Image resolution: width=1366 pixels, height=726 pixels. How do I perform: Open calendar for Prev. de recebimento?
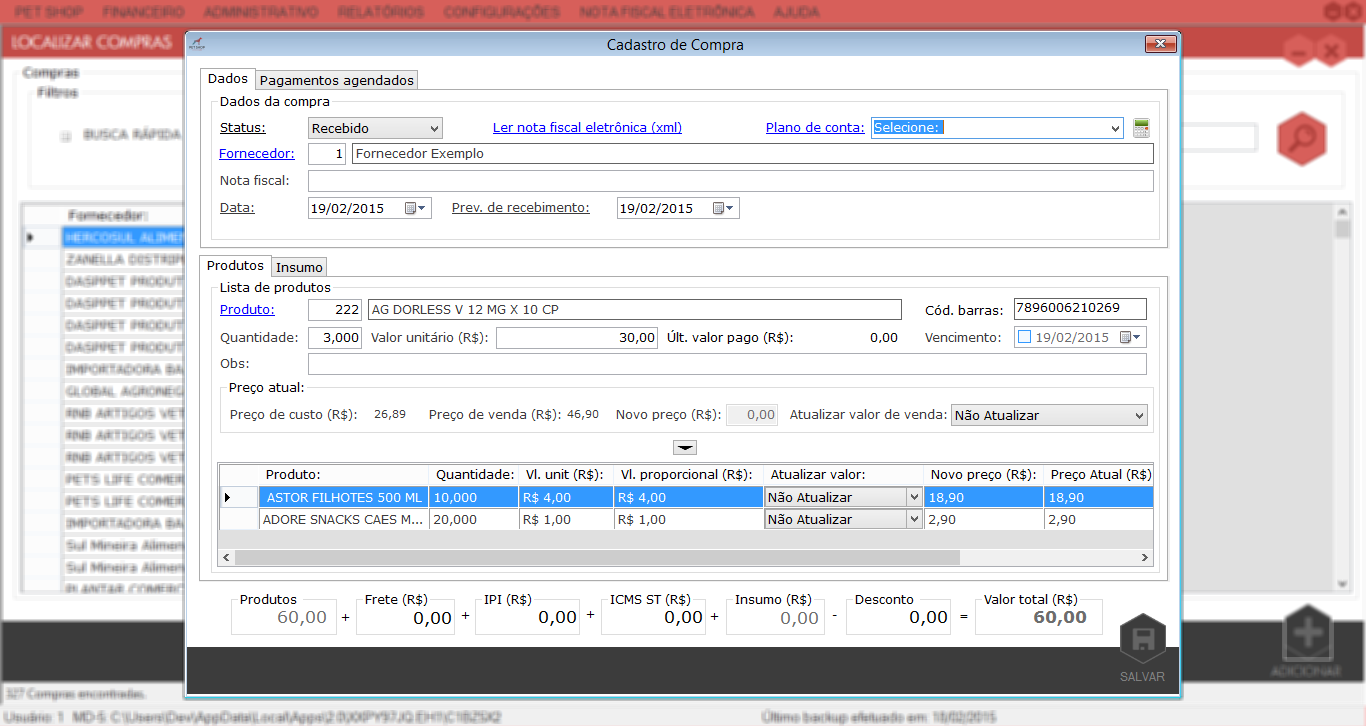[724, 209]
